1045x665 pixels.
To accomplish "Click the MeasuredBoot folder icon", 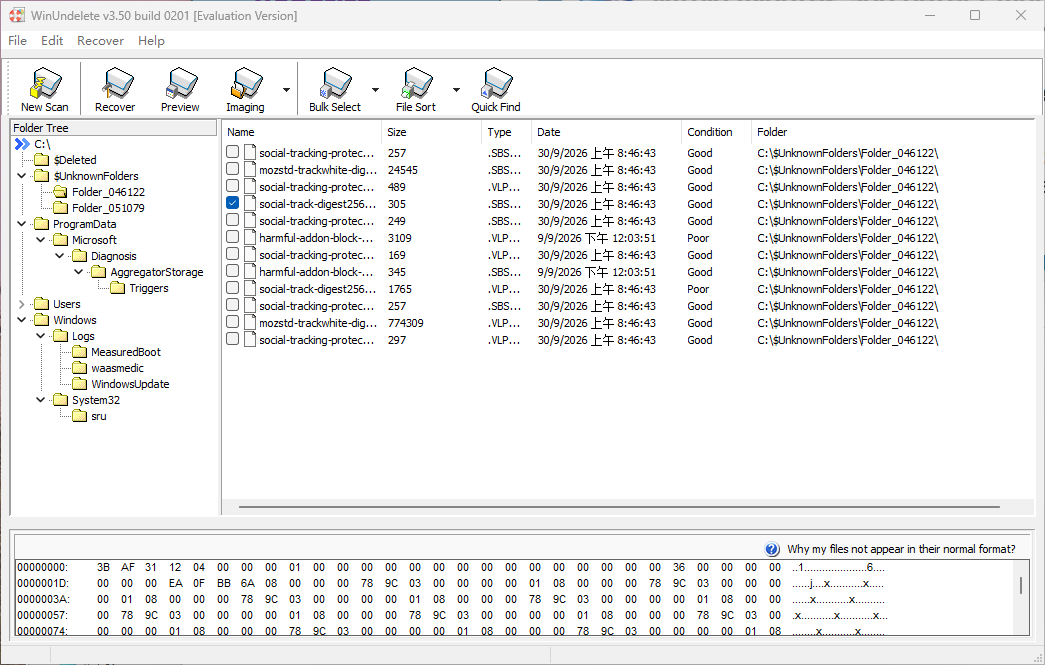I will (x=80, y=352).
